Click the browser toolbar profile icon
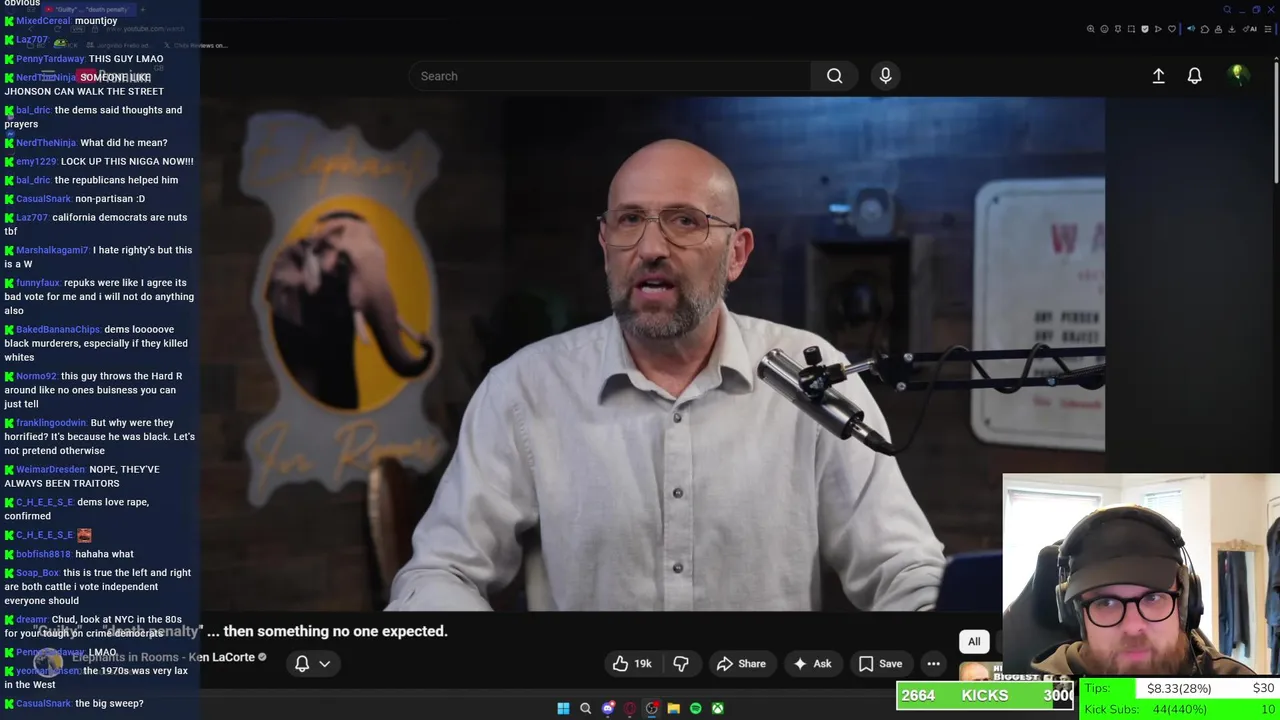Image resolution: width=1280 pixels, height=720 pixels. (1218, 29)
